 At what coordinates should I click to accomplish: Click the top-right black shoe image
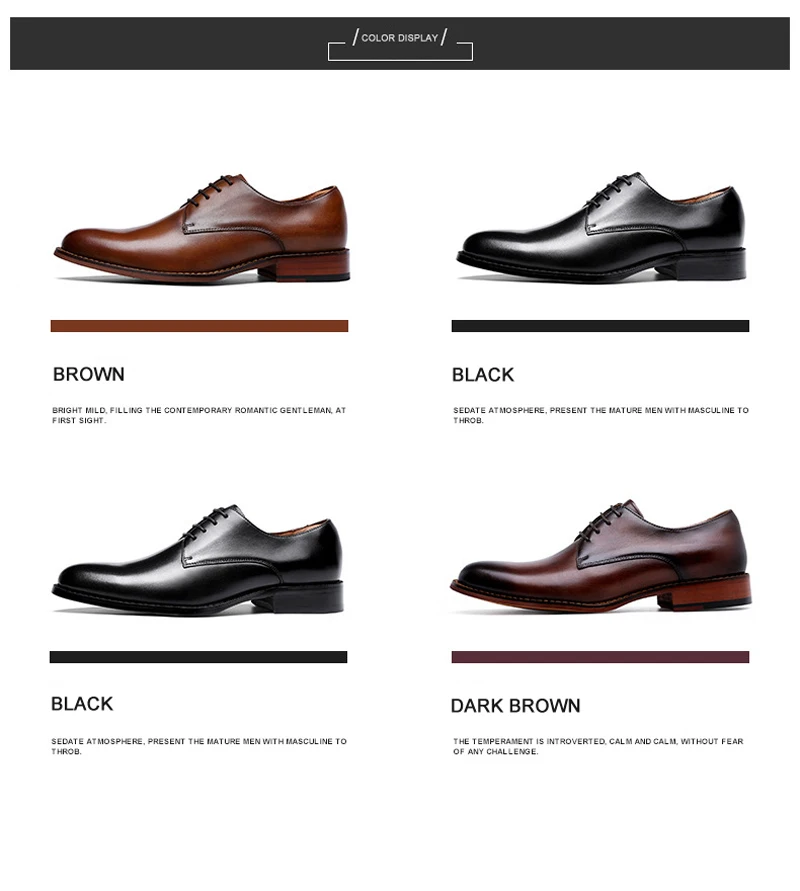tap(601, 227)
